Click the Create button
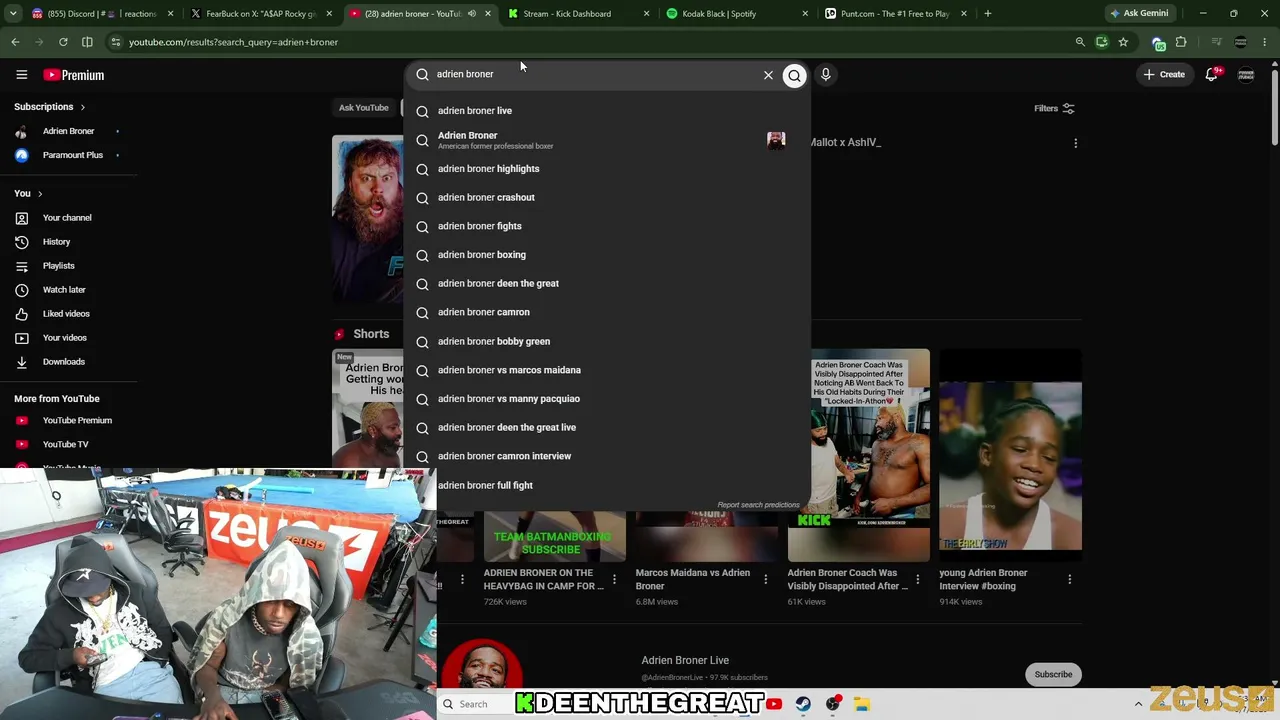 click(x=1165, y=75)
